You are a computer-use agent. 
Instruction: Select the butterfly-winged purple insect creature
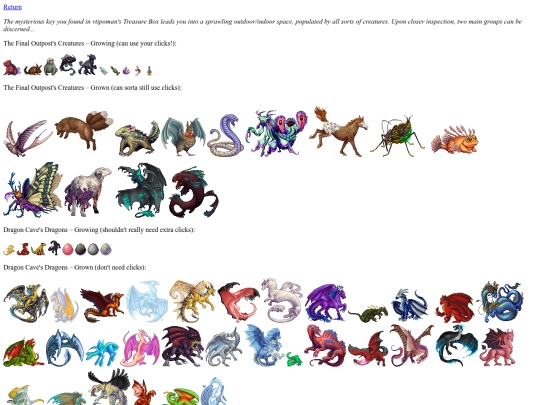pyautogui.click(x=33, y=190)
